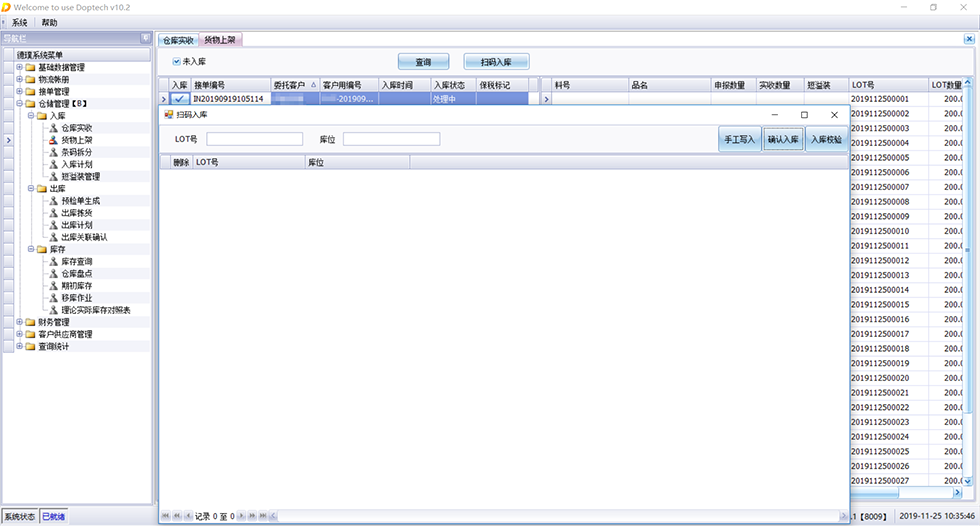980x526 pixels.
Task: Go to next record arrow icon
Action: (241, 516)
